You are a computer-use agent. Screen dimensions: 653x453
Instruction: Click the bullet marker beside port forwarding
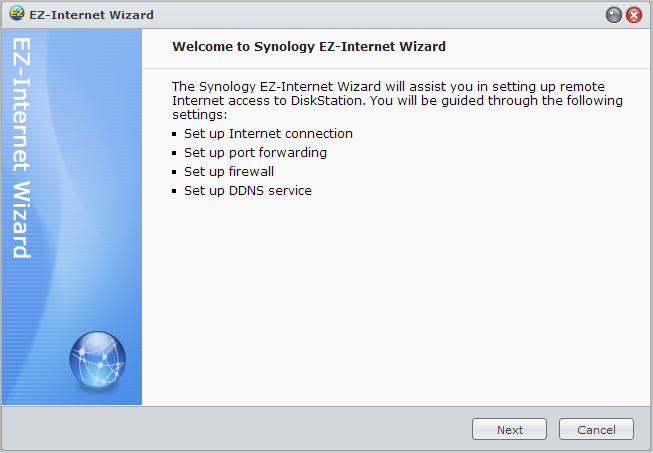click(174, 153)
